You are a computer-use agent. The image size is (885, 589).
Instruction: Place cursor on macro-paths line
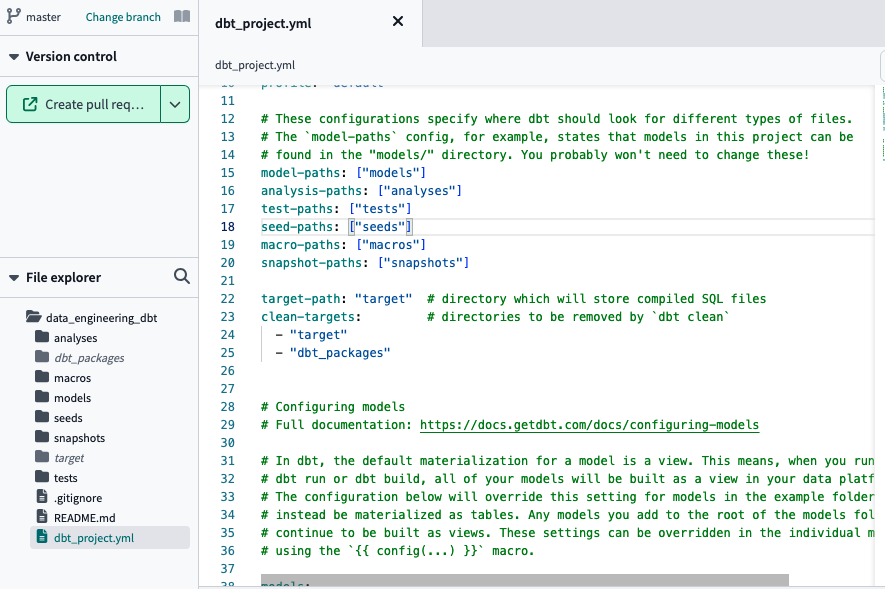tap(343, 245)
